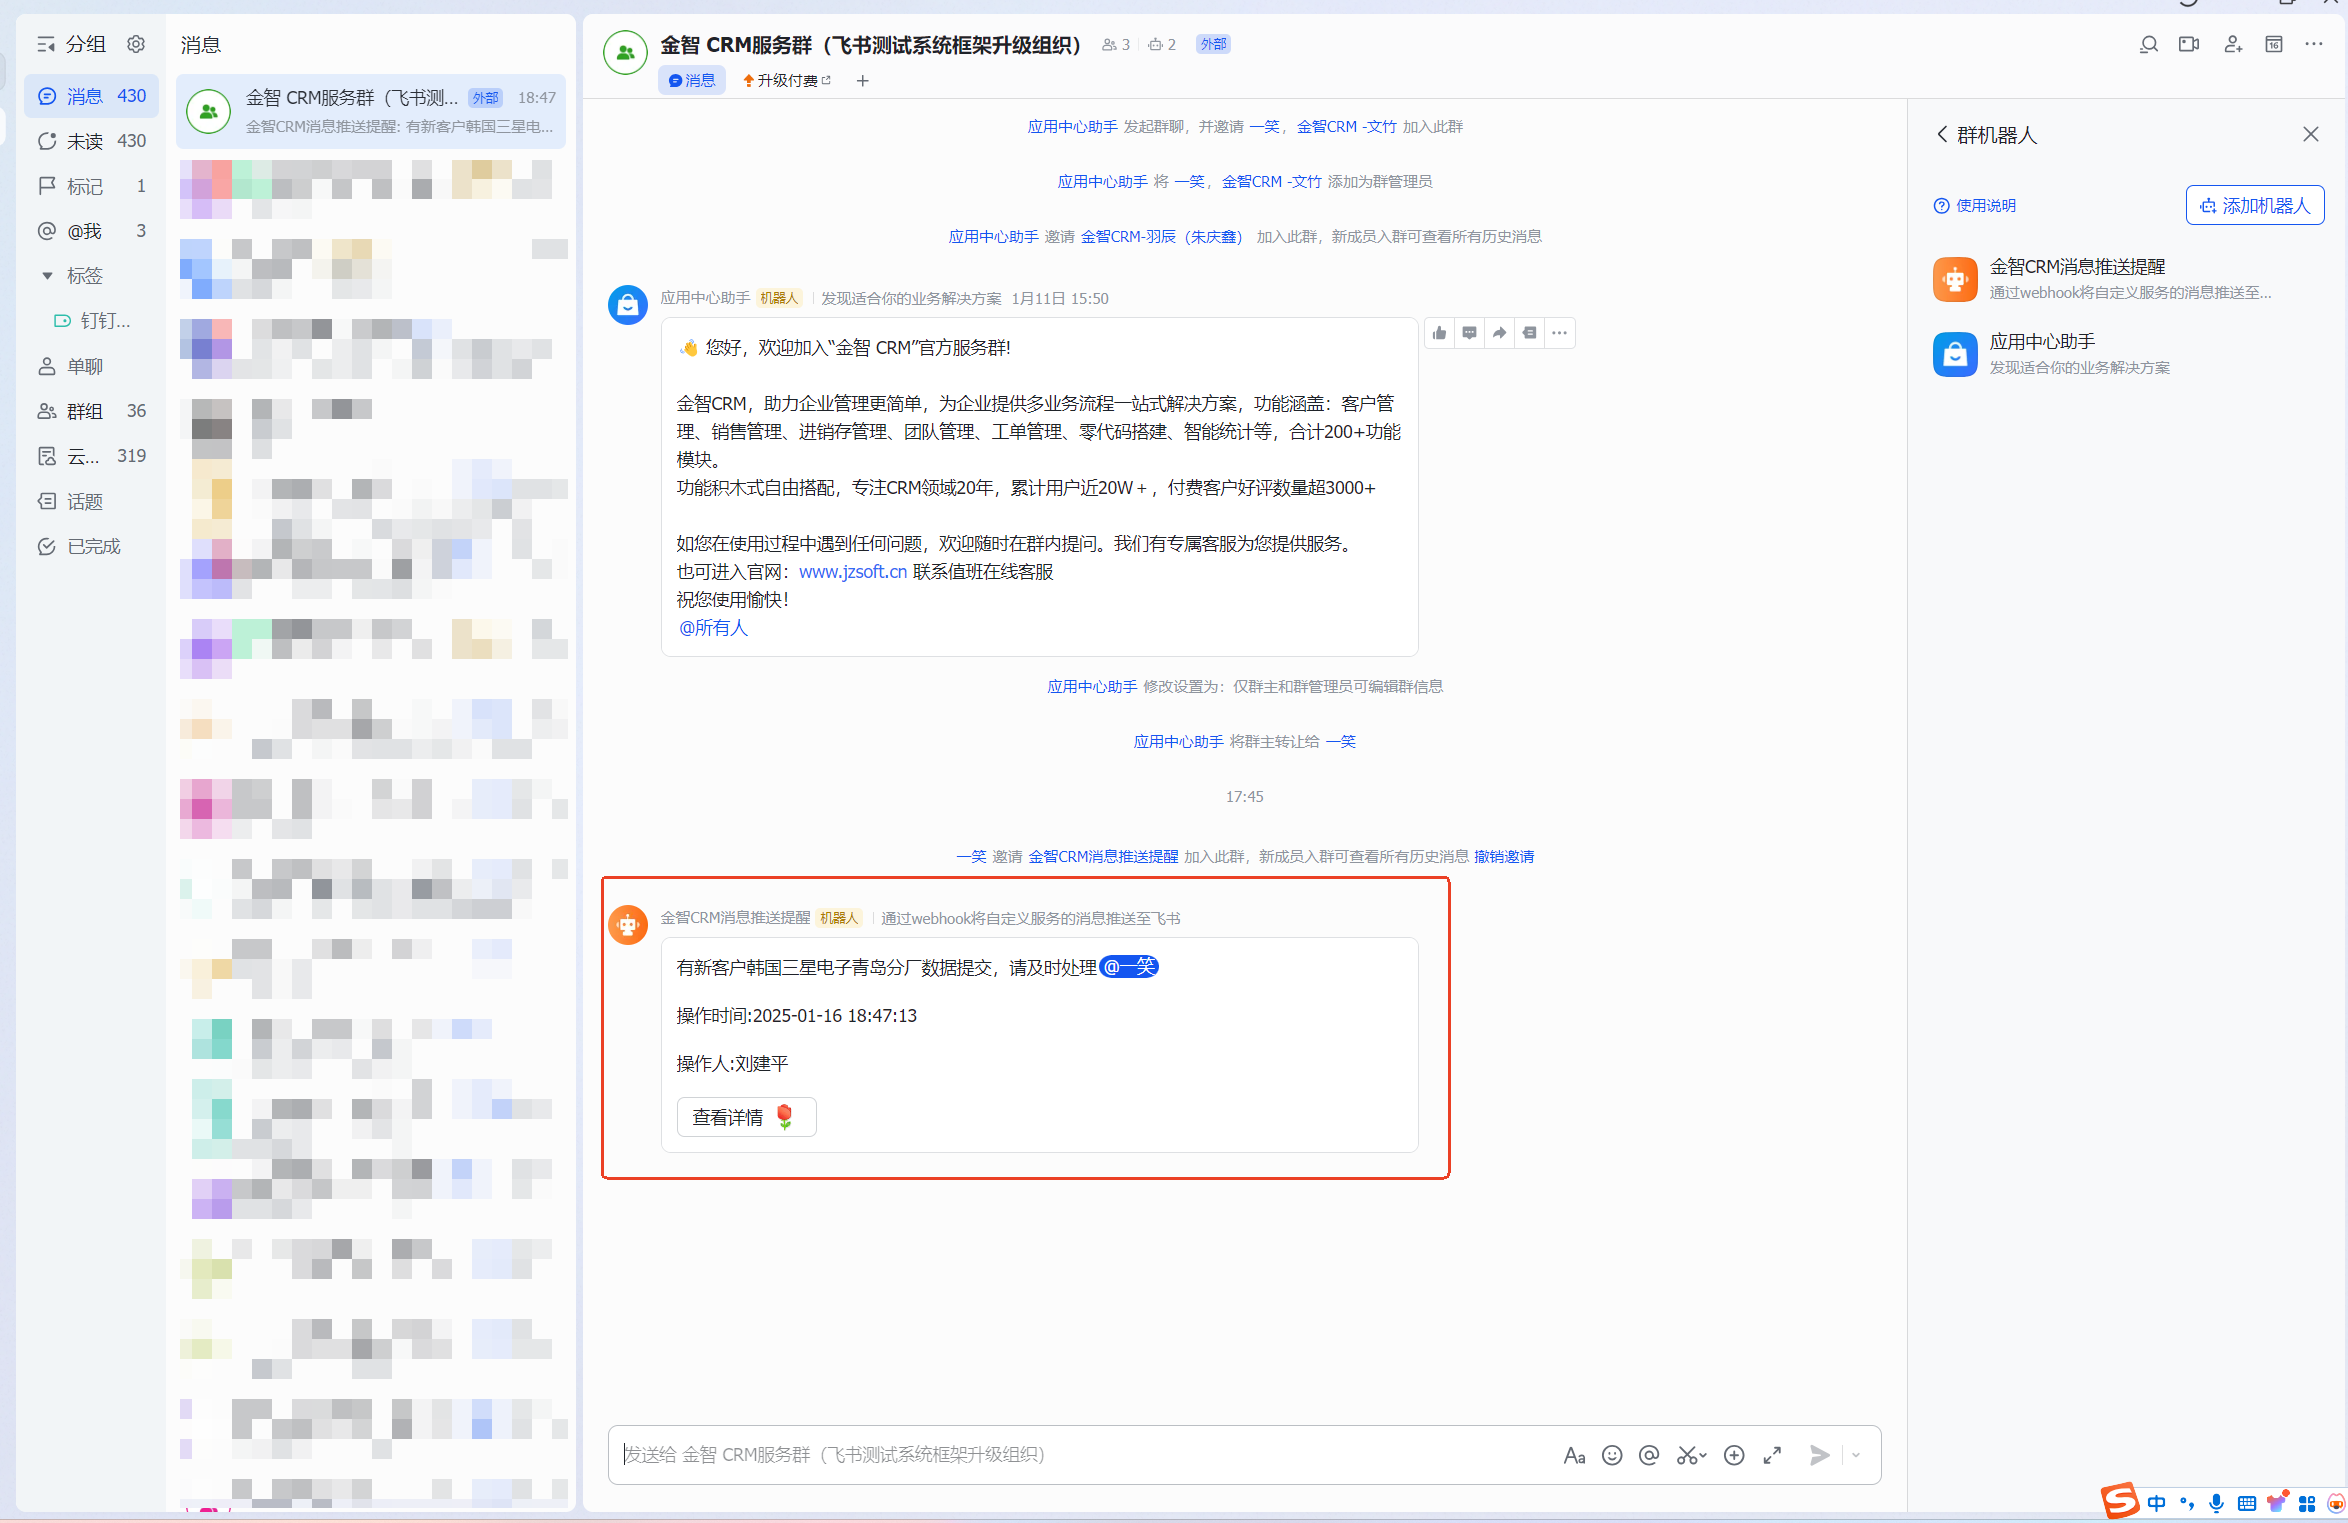Viewport: 2348px width, 1523px height.
Task: Expand the message input editor
Action: point(1772,1455)
